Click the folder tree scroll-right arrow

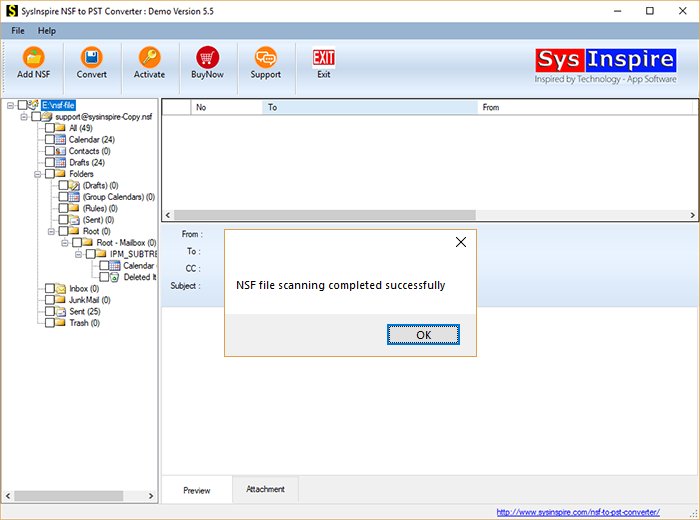point(151,496)
